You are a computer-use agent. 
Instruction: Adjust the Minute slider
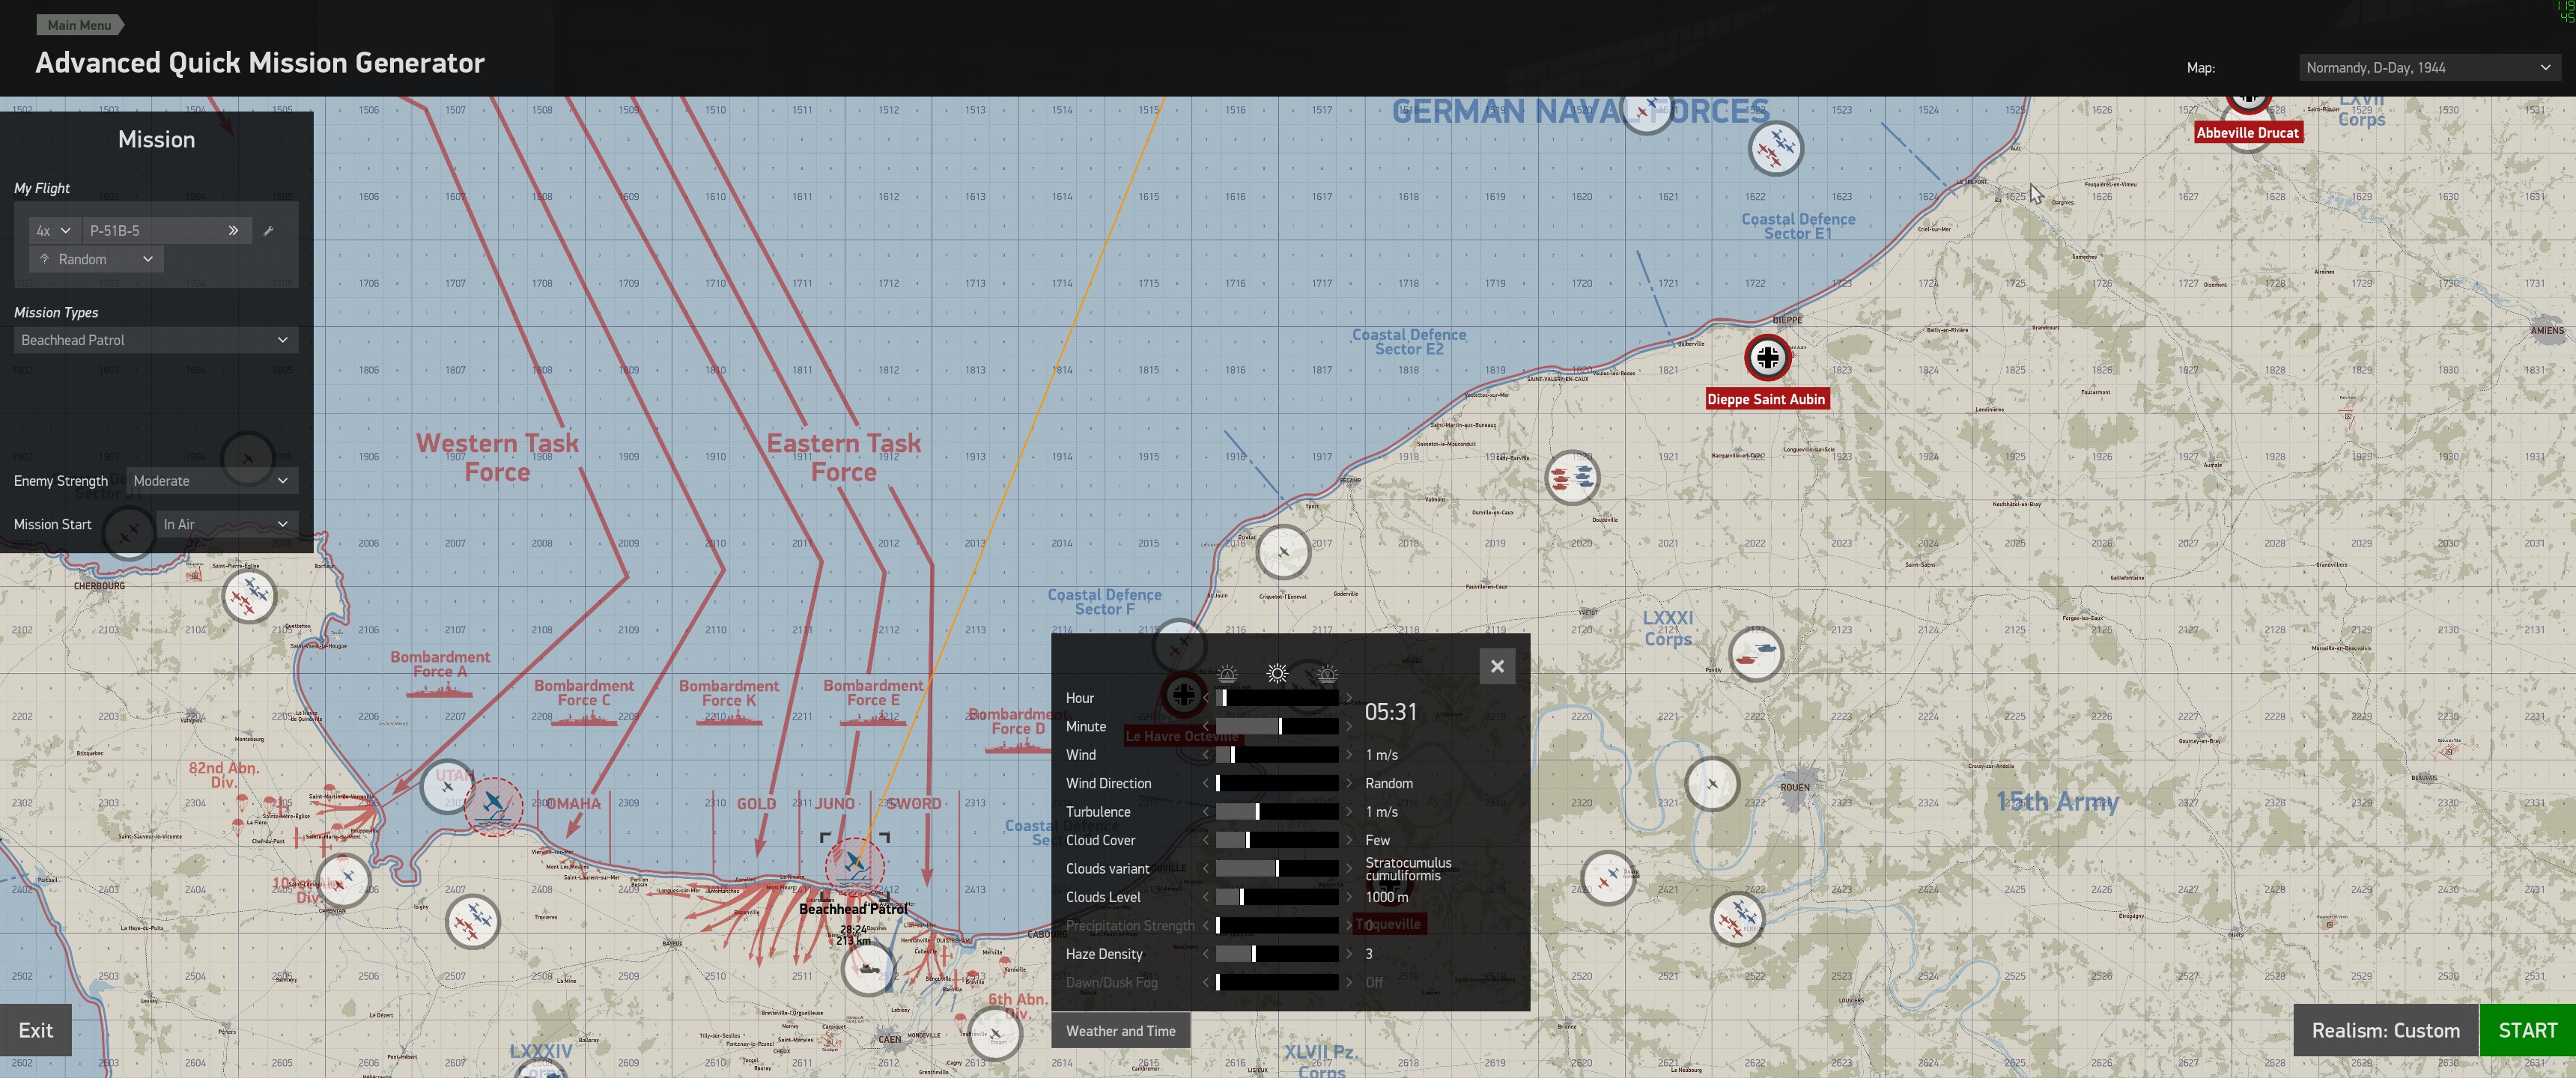click(1277, 726)
